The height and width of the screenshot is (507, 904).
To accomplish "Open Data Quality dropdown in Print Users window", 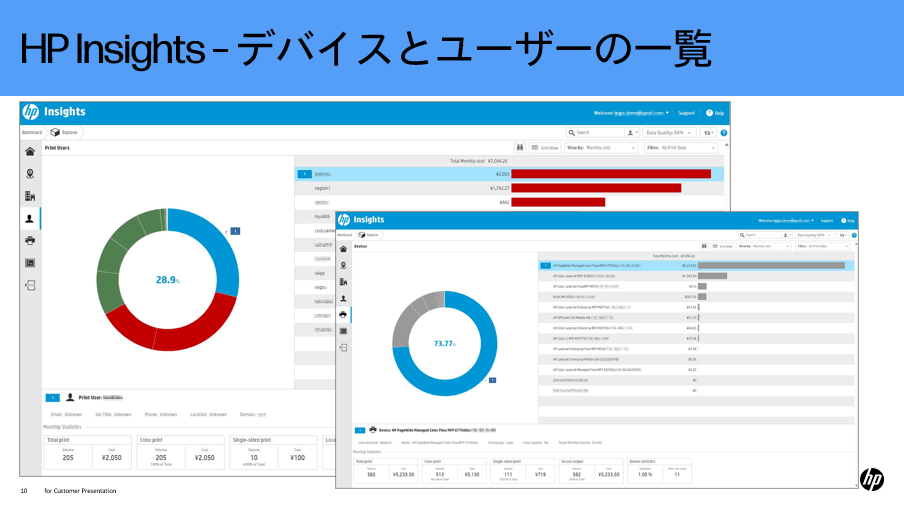I will pyautogui.click(x=669, y=133).
